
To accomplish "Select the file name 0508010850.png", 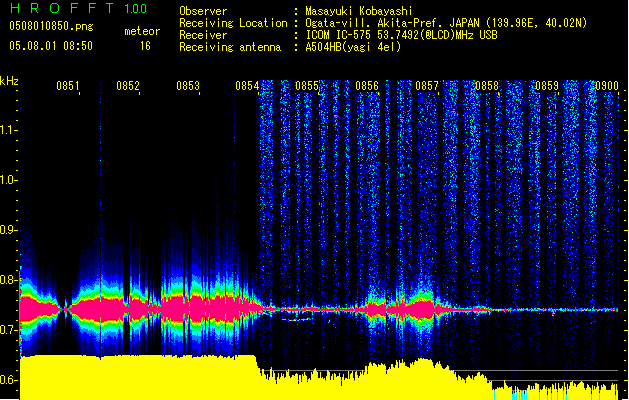I will click(51, 26).
